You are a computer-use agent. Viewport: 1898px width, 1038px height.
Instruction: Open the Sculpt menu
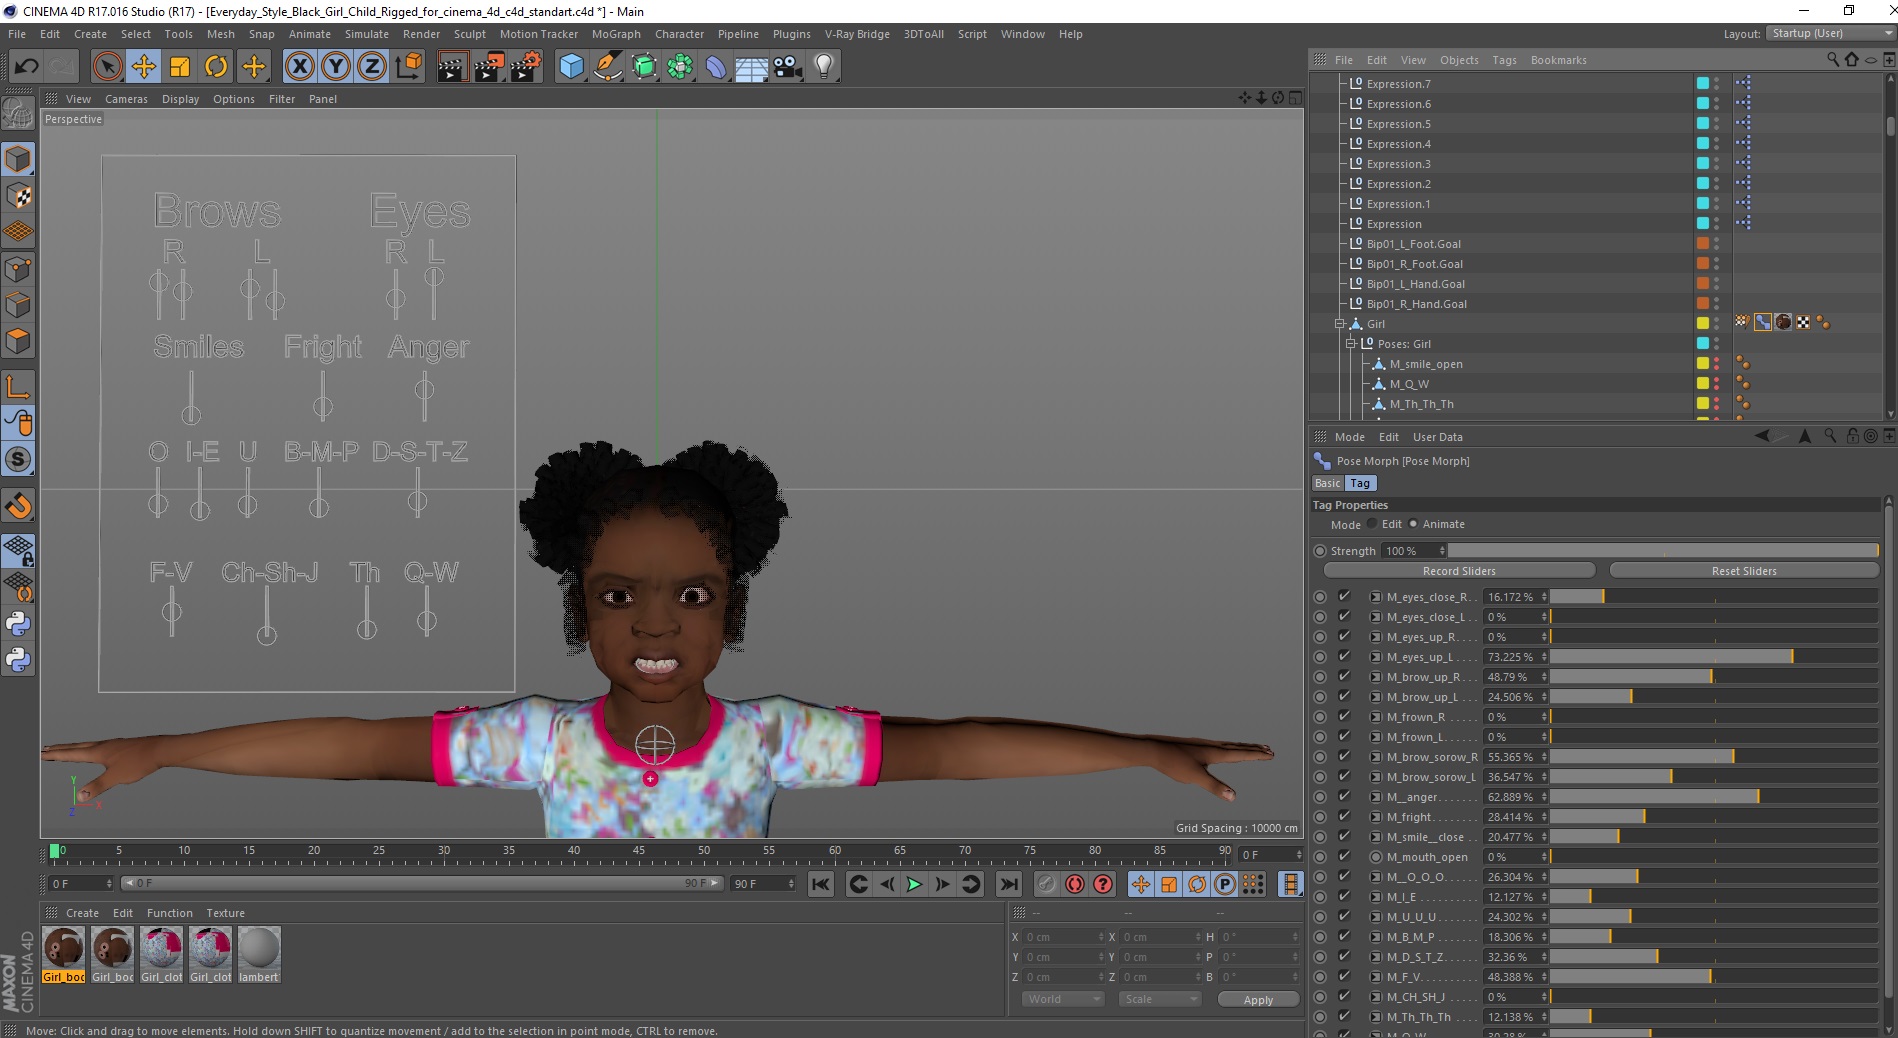pos(470,34)
